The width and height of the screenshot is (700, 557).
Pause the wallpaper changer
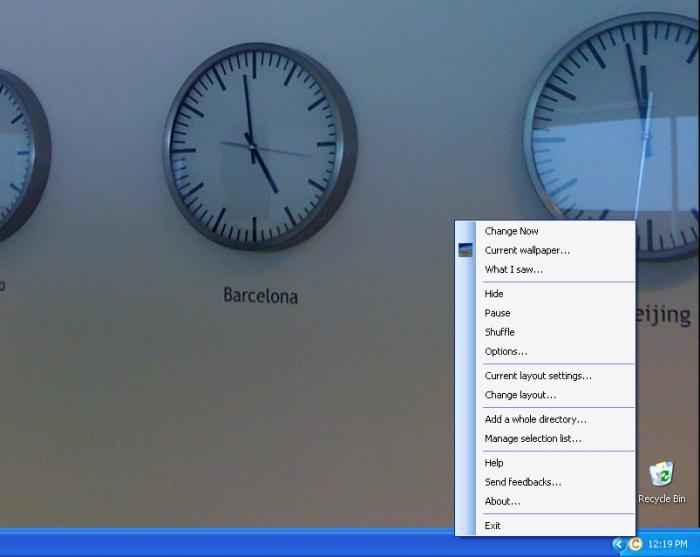(x=545, y=313)
